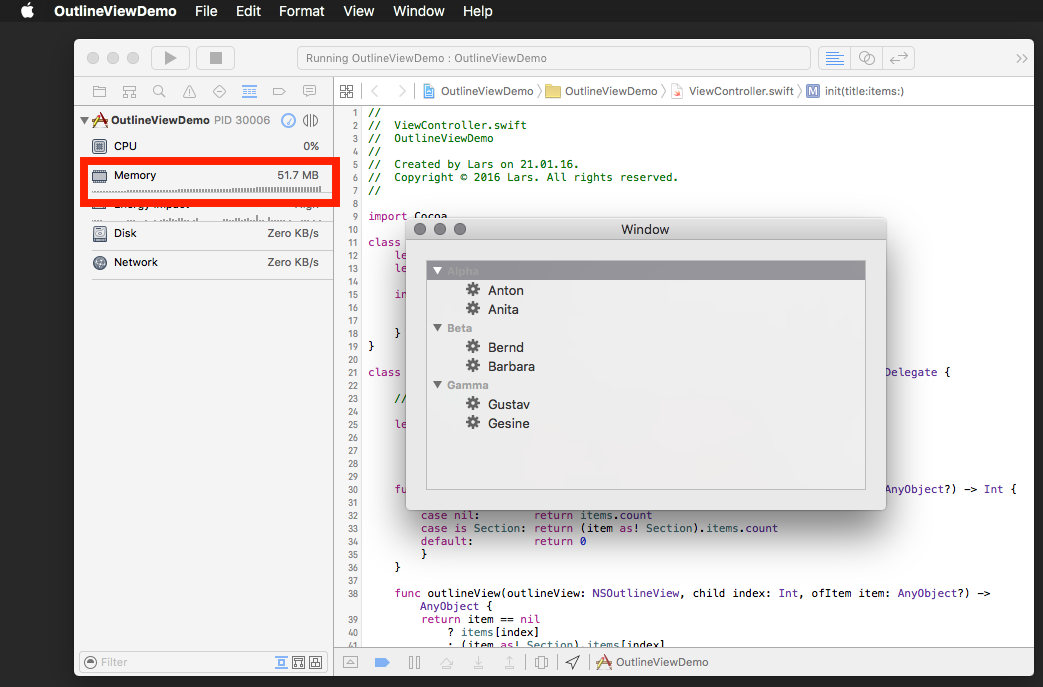Select the Debug navigator tab
This screenshot has height=687, width=1043.
tap(249, 91)
